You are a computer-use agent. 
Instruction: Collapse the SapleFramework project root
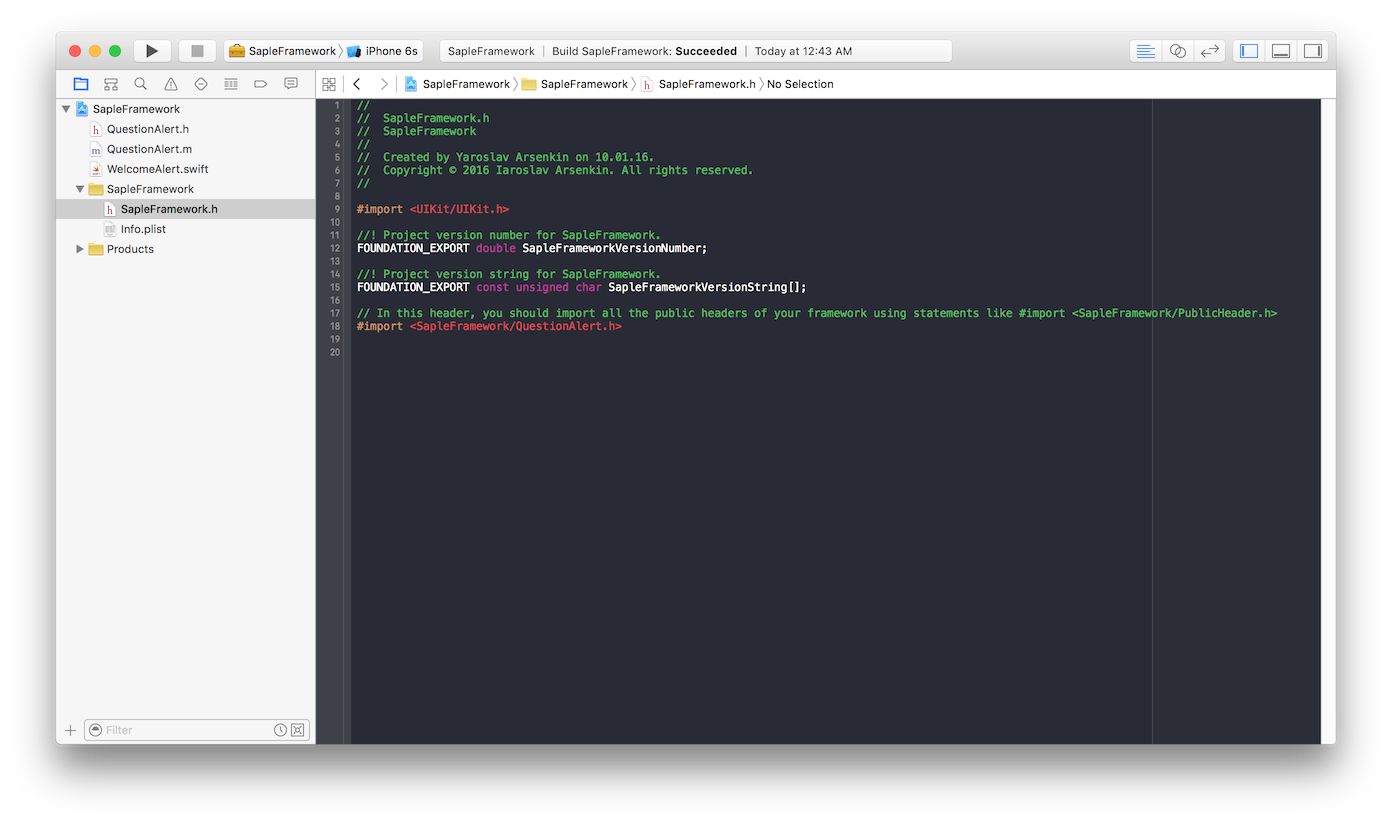(x=66, y=109)
